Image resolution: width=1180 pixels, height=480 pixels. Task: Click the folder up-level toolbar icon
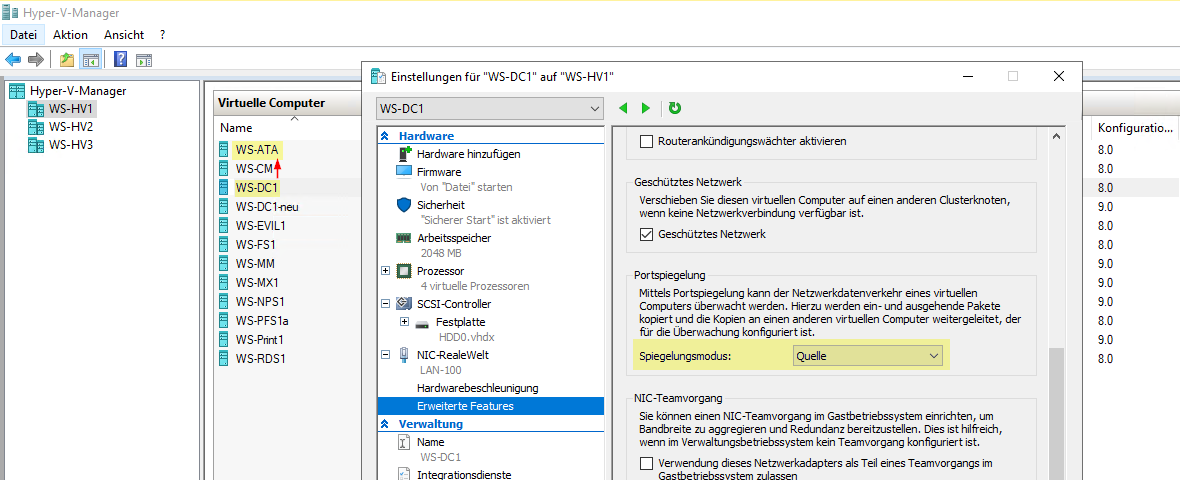tap(67, 59)
